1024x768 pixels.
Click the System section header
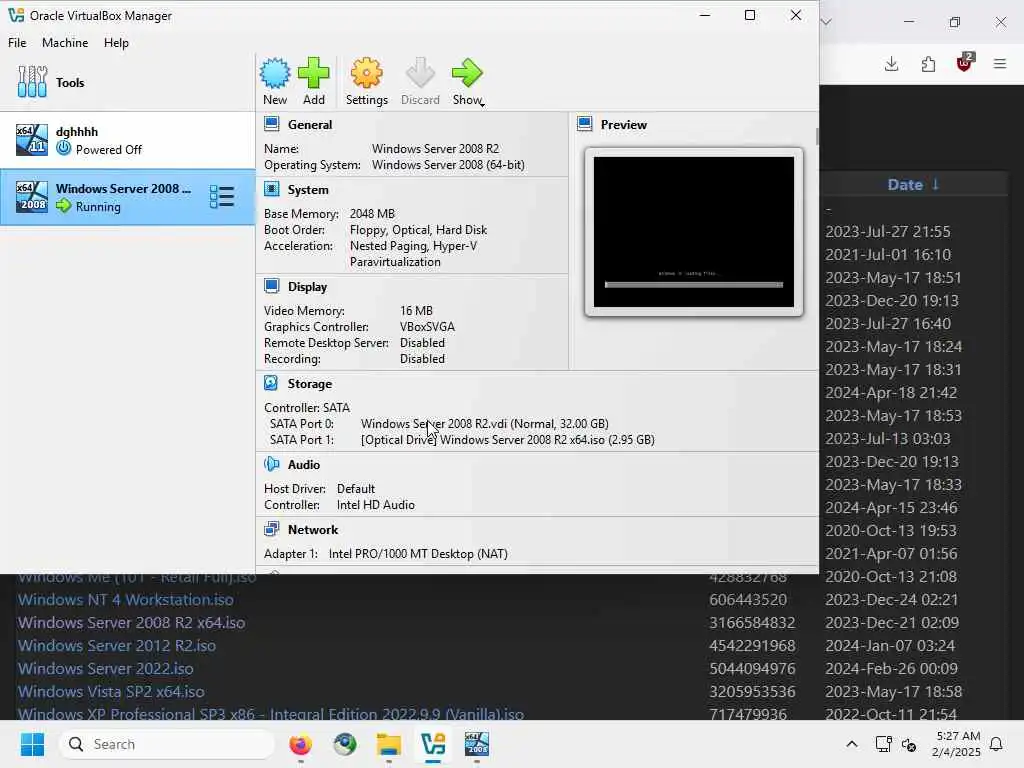pos(308,190)
